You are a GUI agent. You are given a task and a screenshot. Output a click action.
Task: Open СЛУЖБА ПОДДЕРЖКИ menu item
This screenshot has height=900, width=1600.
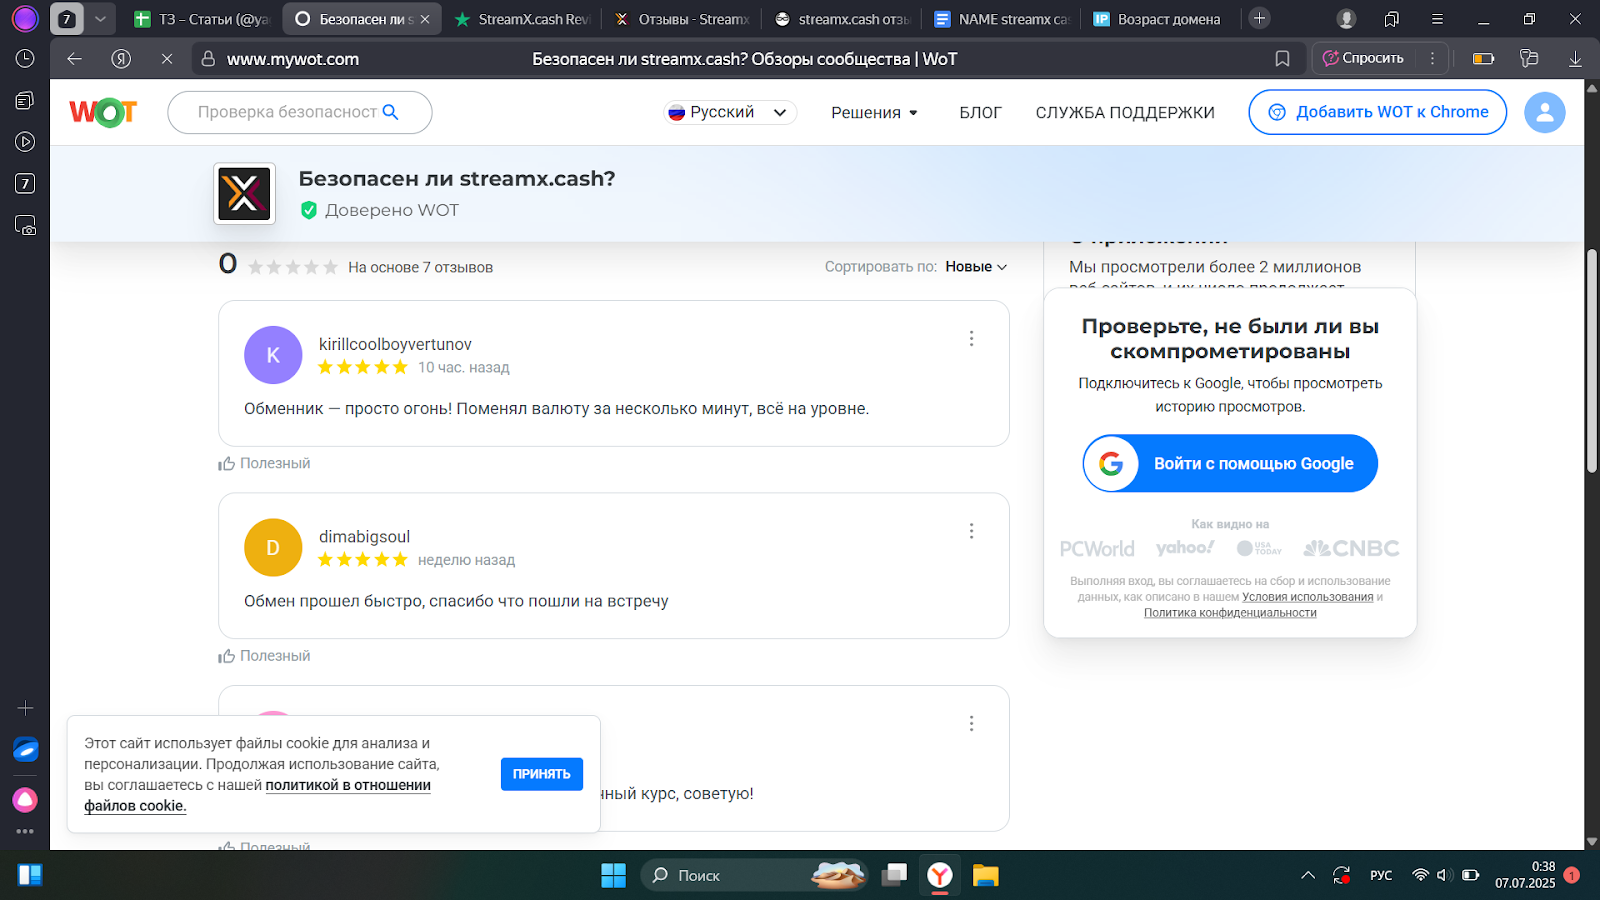point(1125,113)
